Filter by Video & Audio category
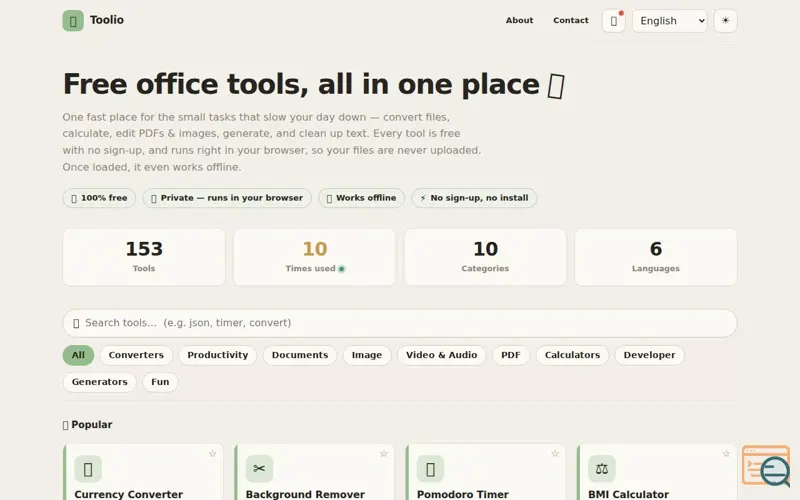 [x=442, y=355]
